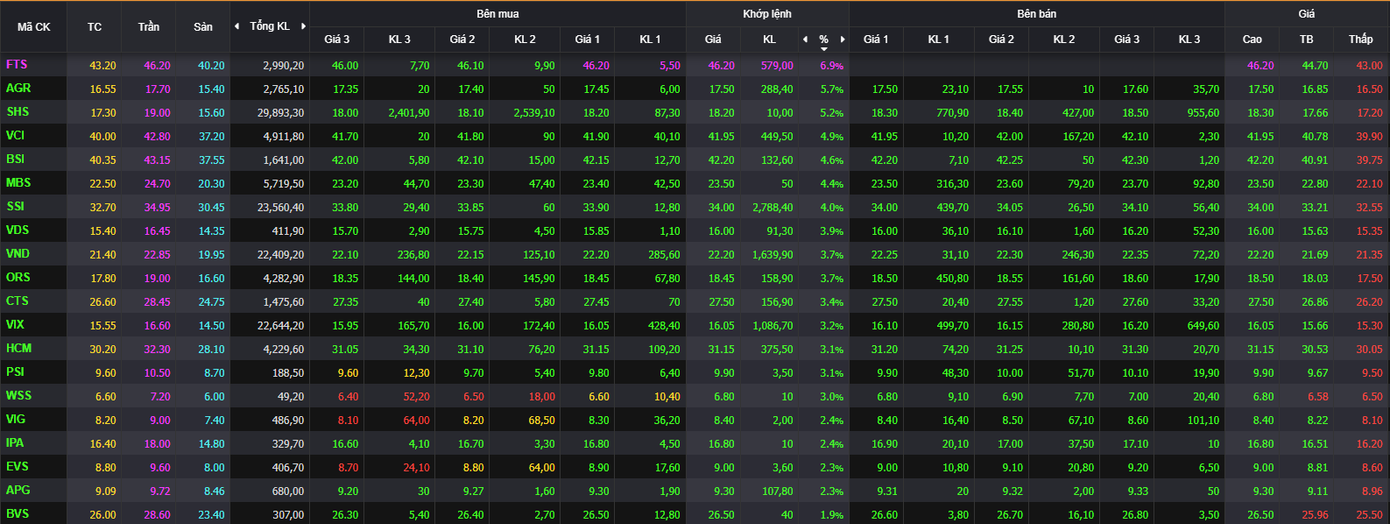Click the Tổng KL column header label
This screenshot has height=524, width=1390.
pos(269,26)
